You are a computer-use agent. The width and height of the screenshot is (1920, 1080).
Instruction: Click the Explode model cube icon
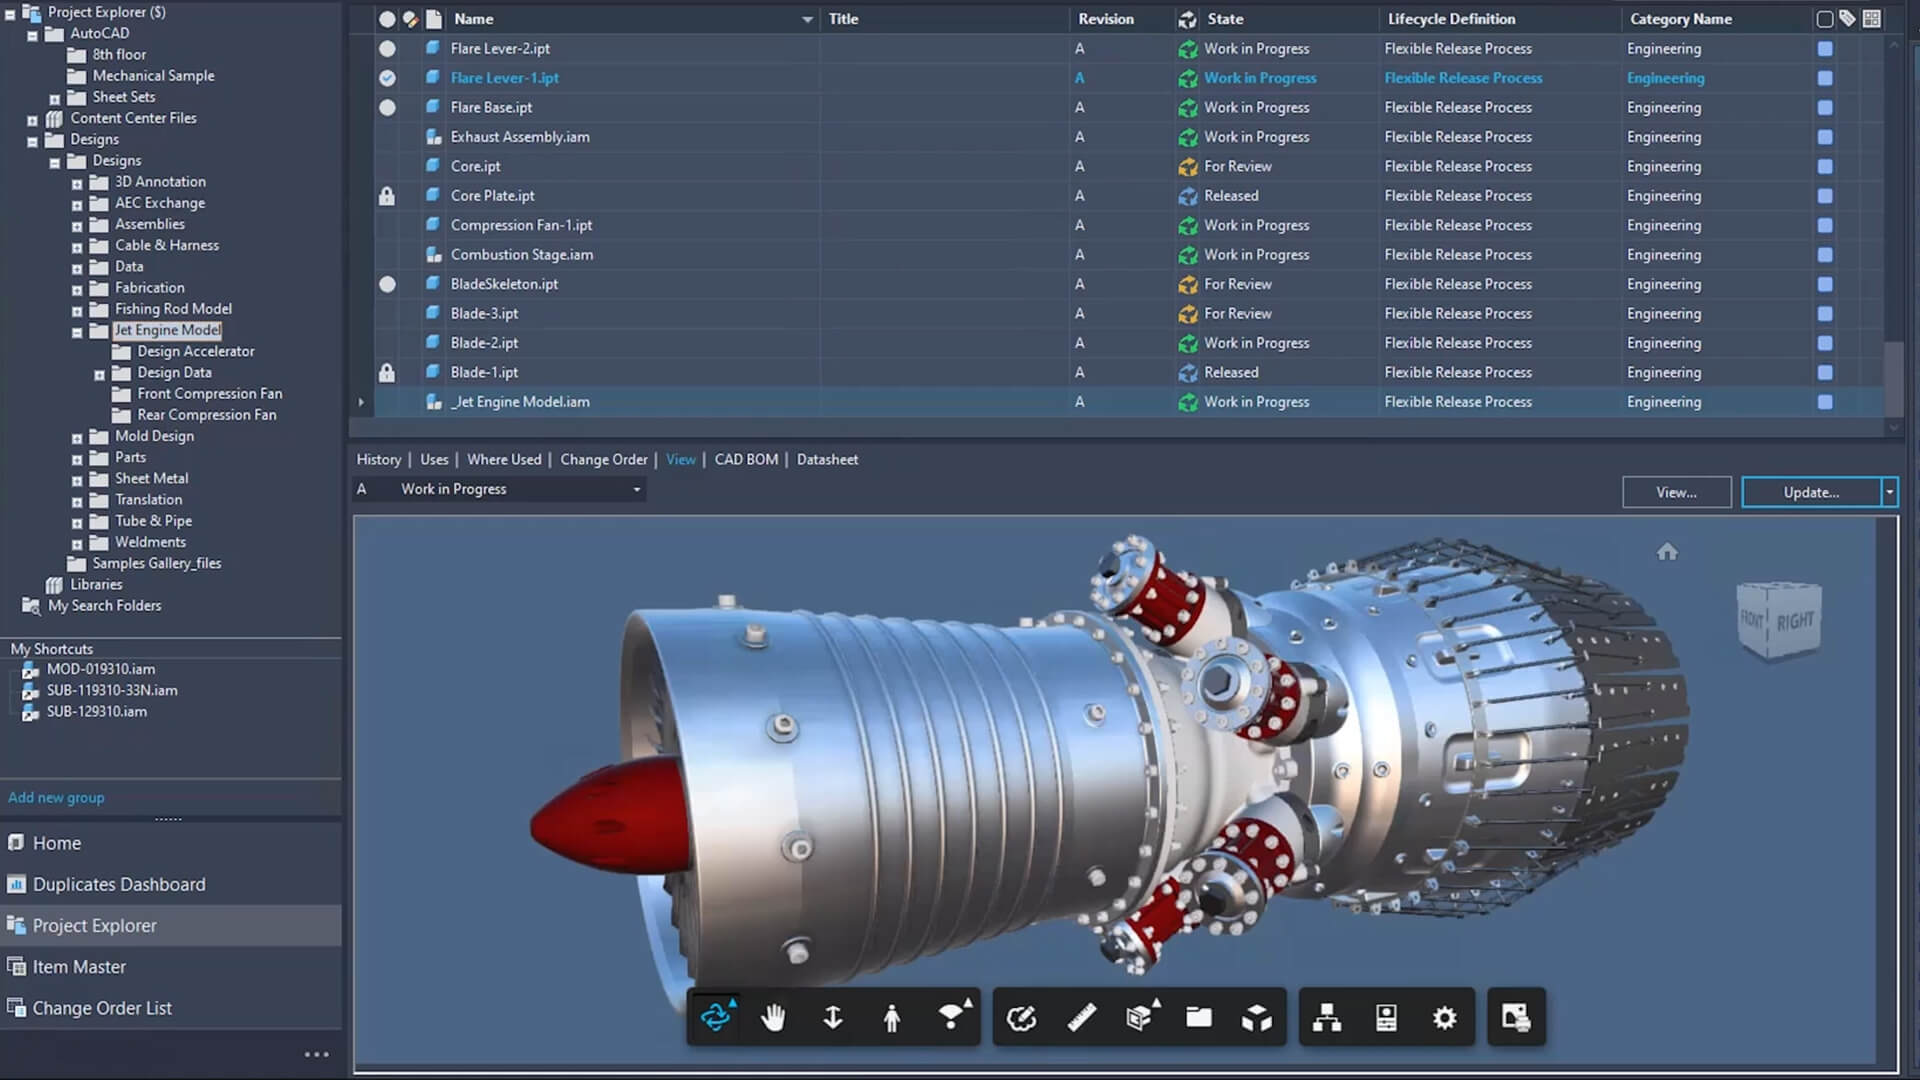pyautogui.click(x=1257, y=1018)
